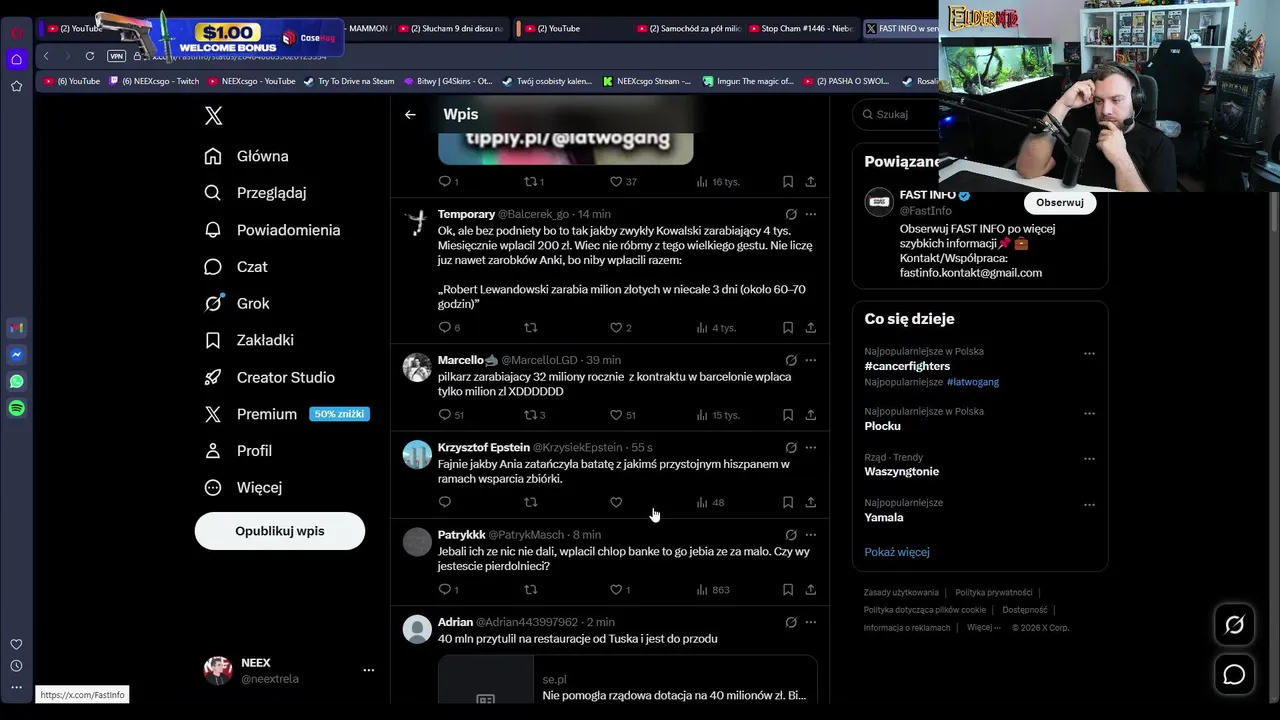
Task: Ask Grok about Adrian's post
Action: (x=791, y=622)
